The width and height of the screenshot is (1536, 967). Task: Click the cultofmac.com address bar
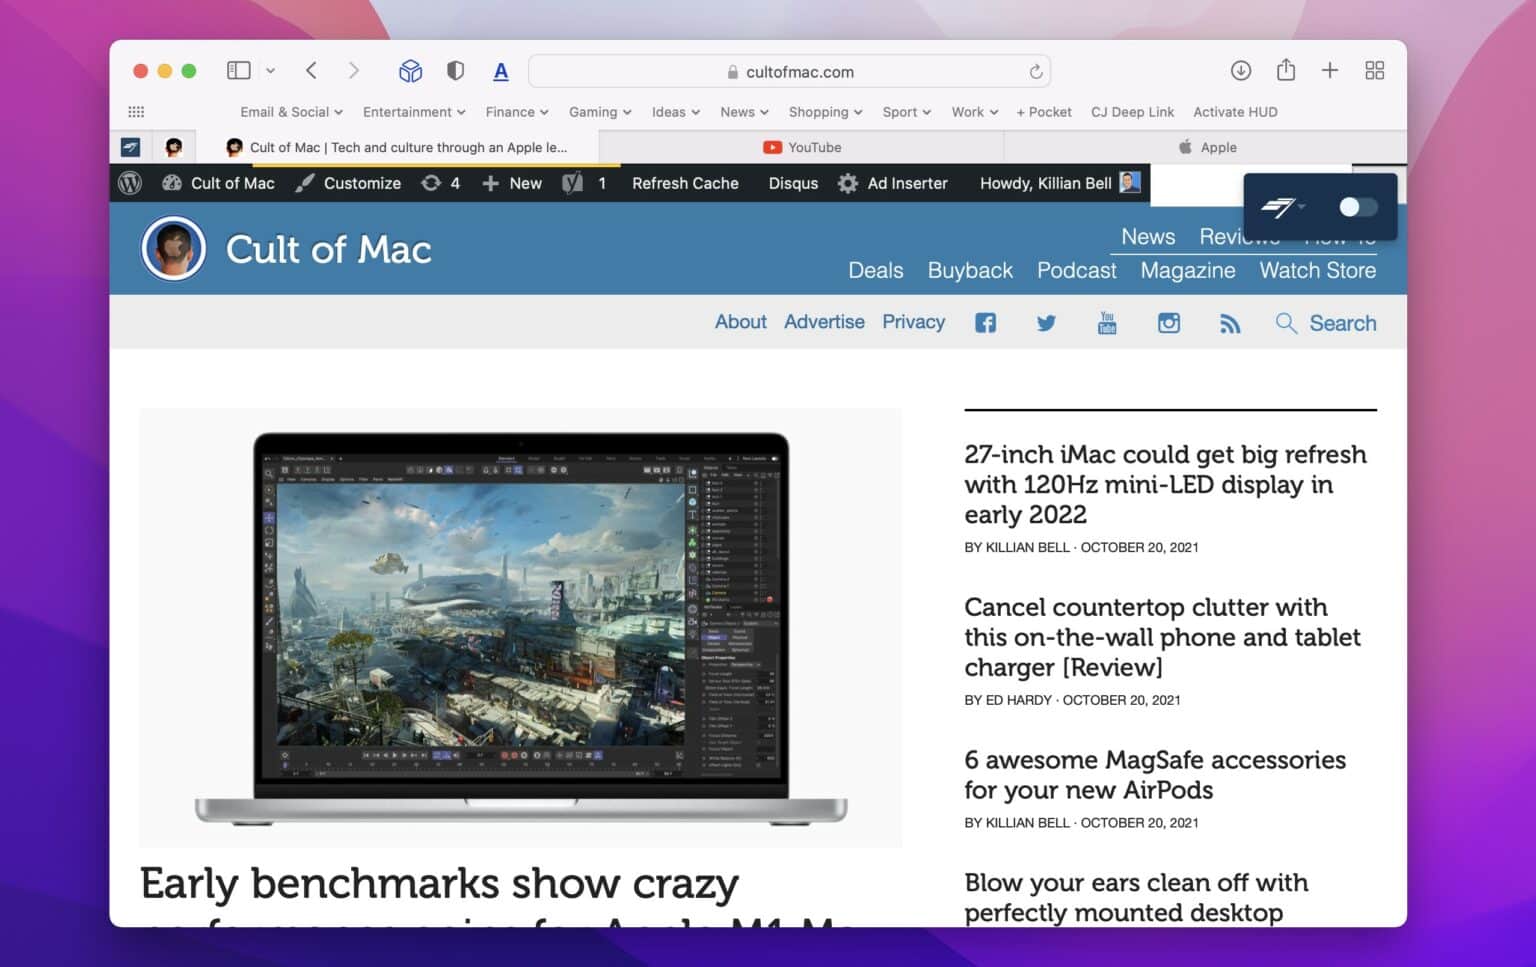(x=789, y=72)
